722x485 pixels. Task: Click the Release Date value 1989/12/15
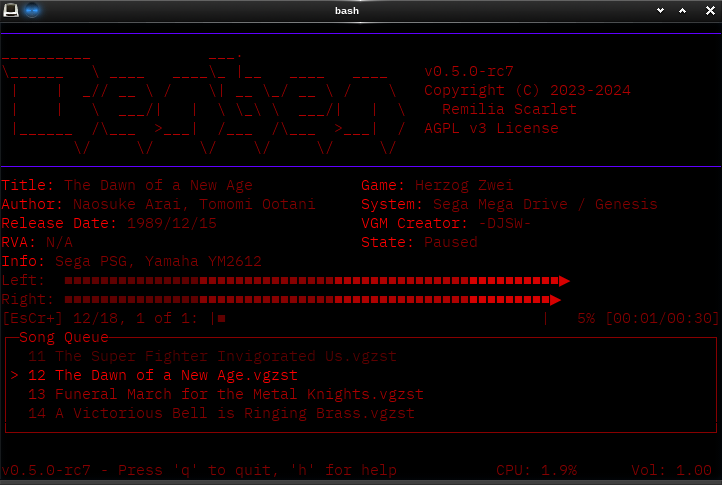[x=172, y=223]
